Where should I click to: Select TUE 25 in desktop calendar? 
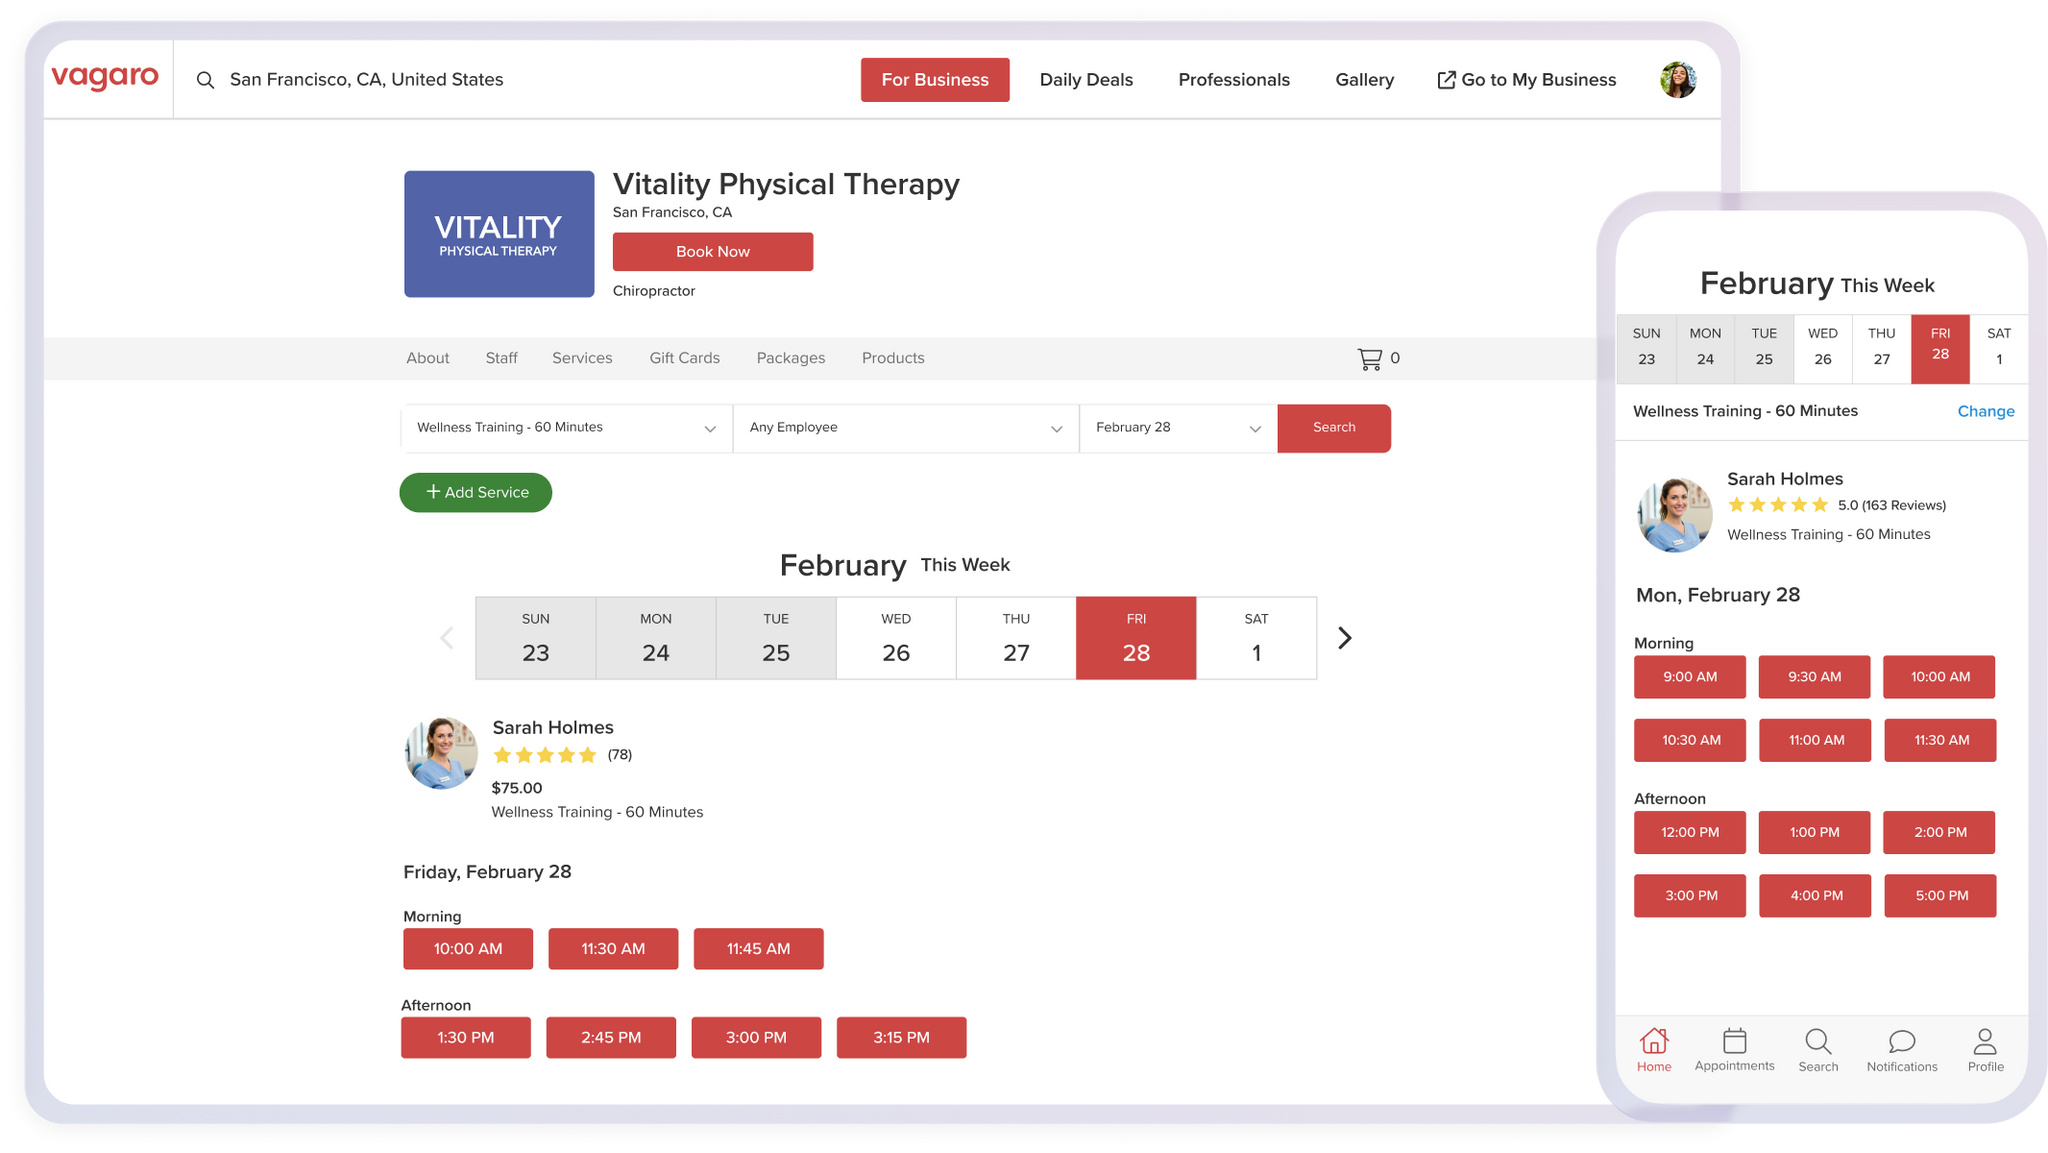click(776, 638)
